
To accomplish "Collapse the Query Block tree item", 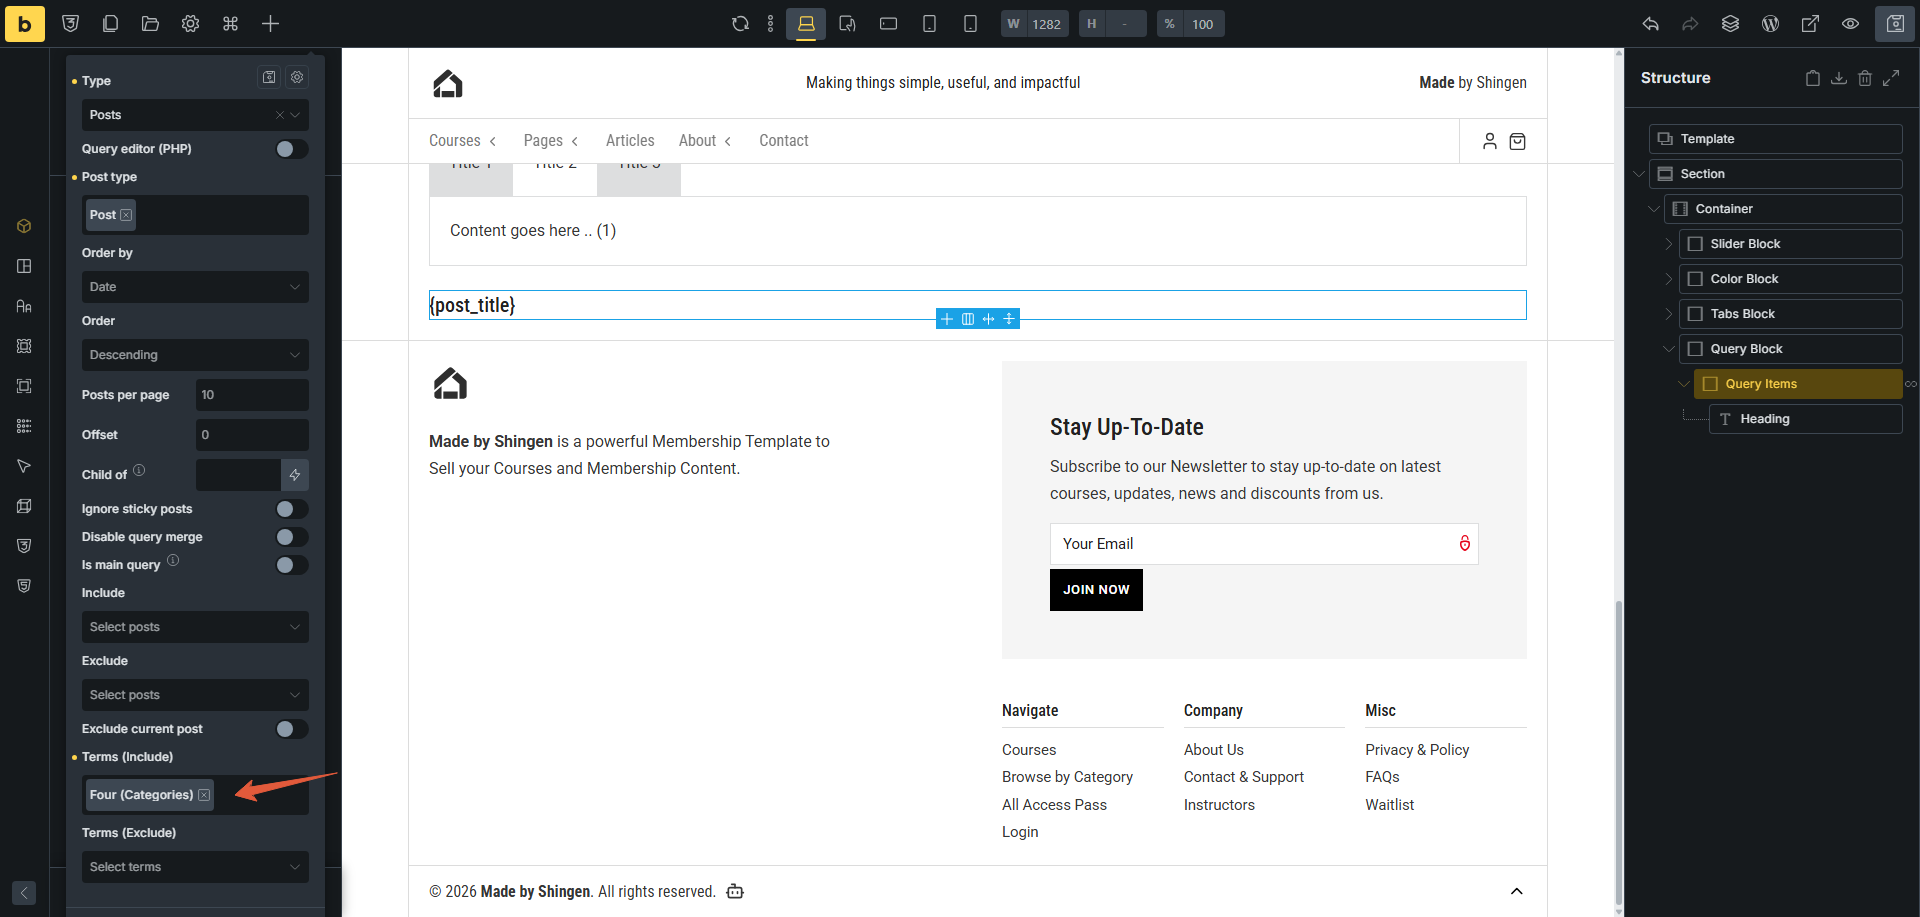I will (1668, 349).
